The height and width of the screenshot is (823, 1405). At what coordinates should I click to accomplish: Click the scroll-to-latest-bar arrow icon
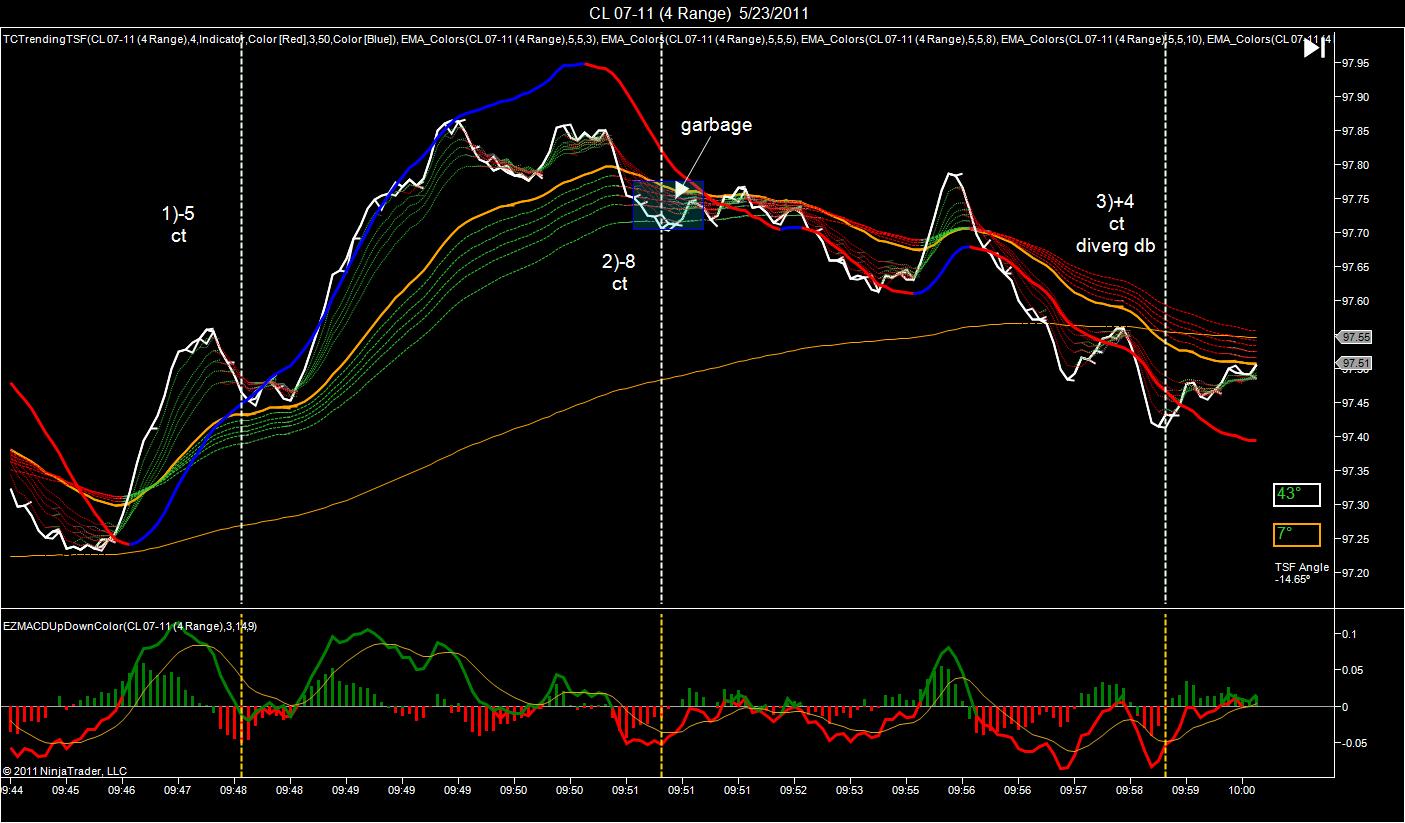tap(1314, 48)
